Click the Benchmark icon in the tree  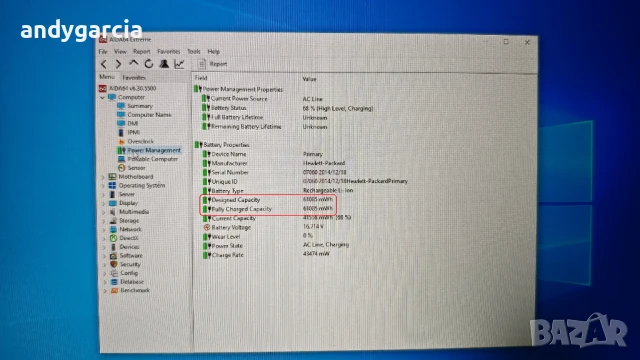pos(115,291)
